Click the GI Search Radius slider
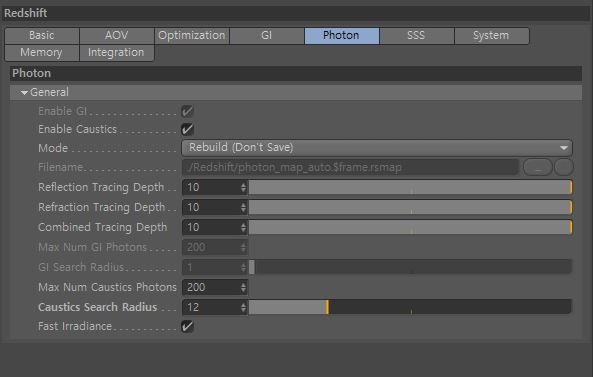 (x=410, y=267)
